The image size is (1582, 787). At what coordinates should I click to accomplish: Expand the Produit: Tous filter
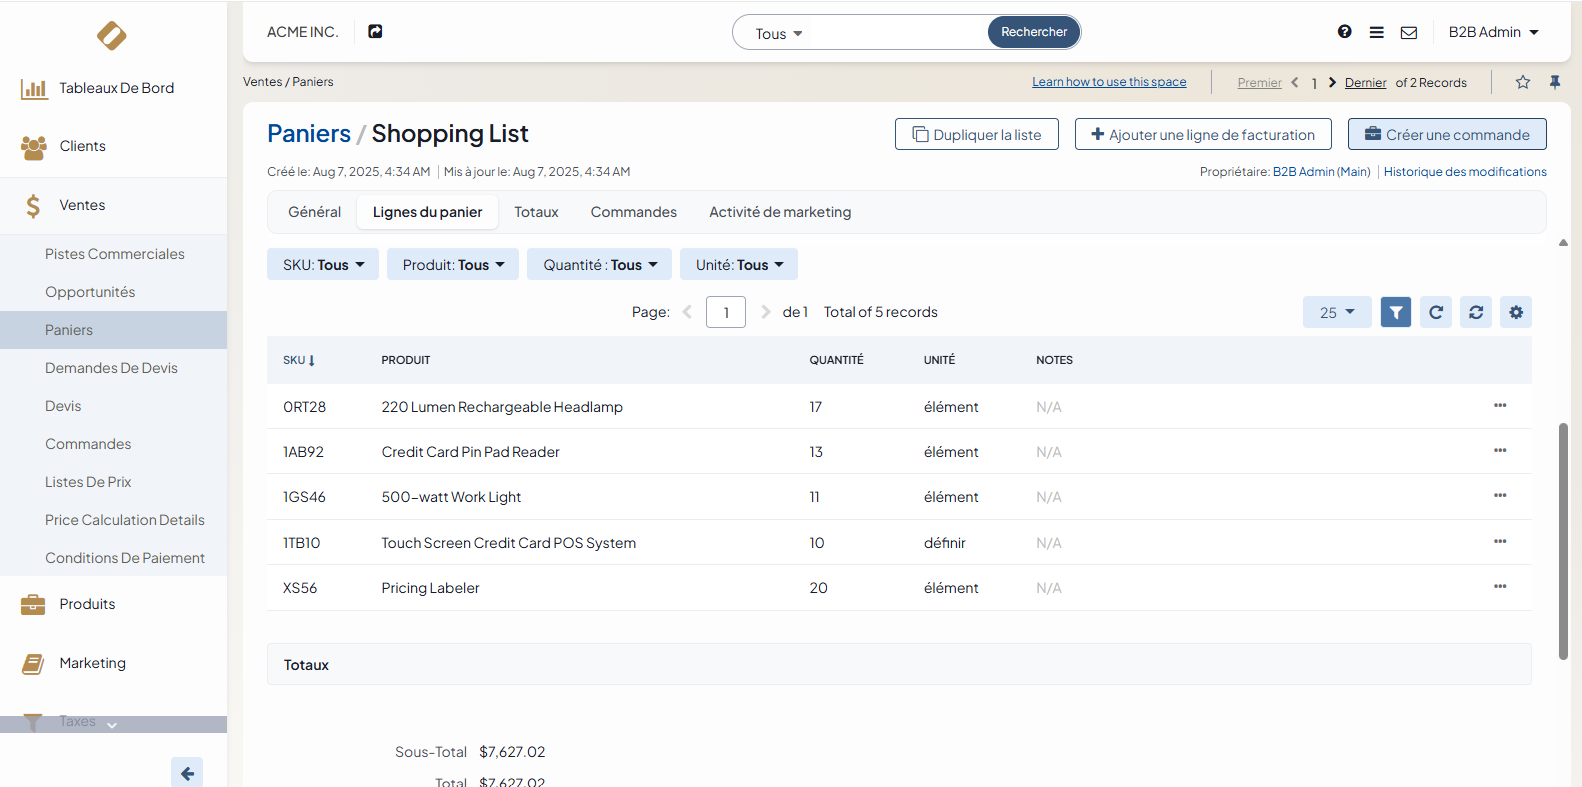click(453, 264)
